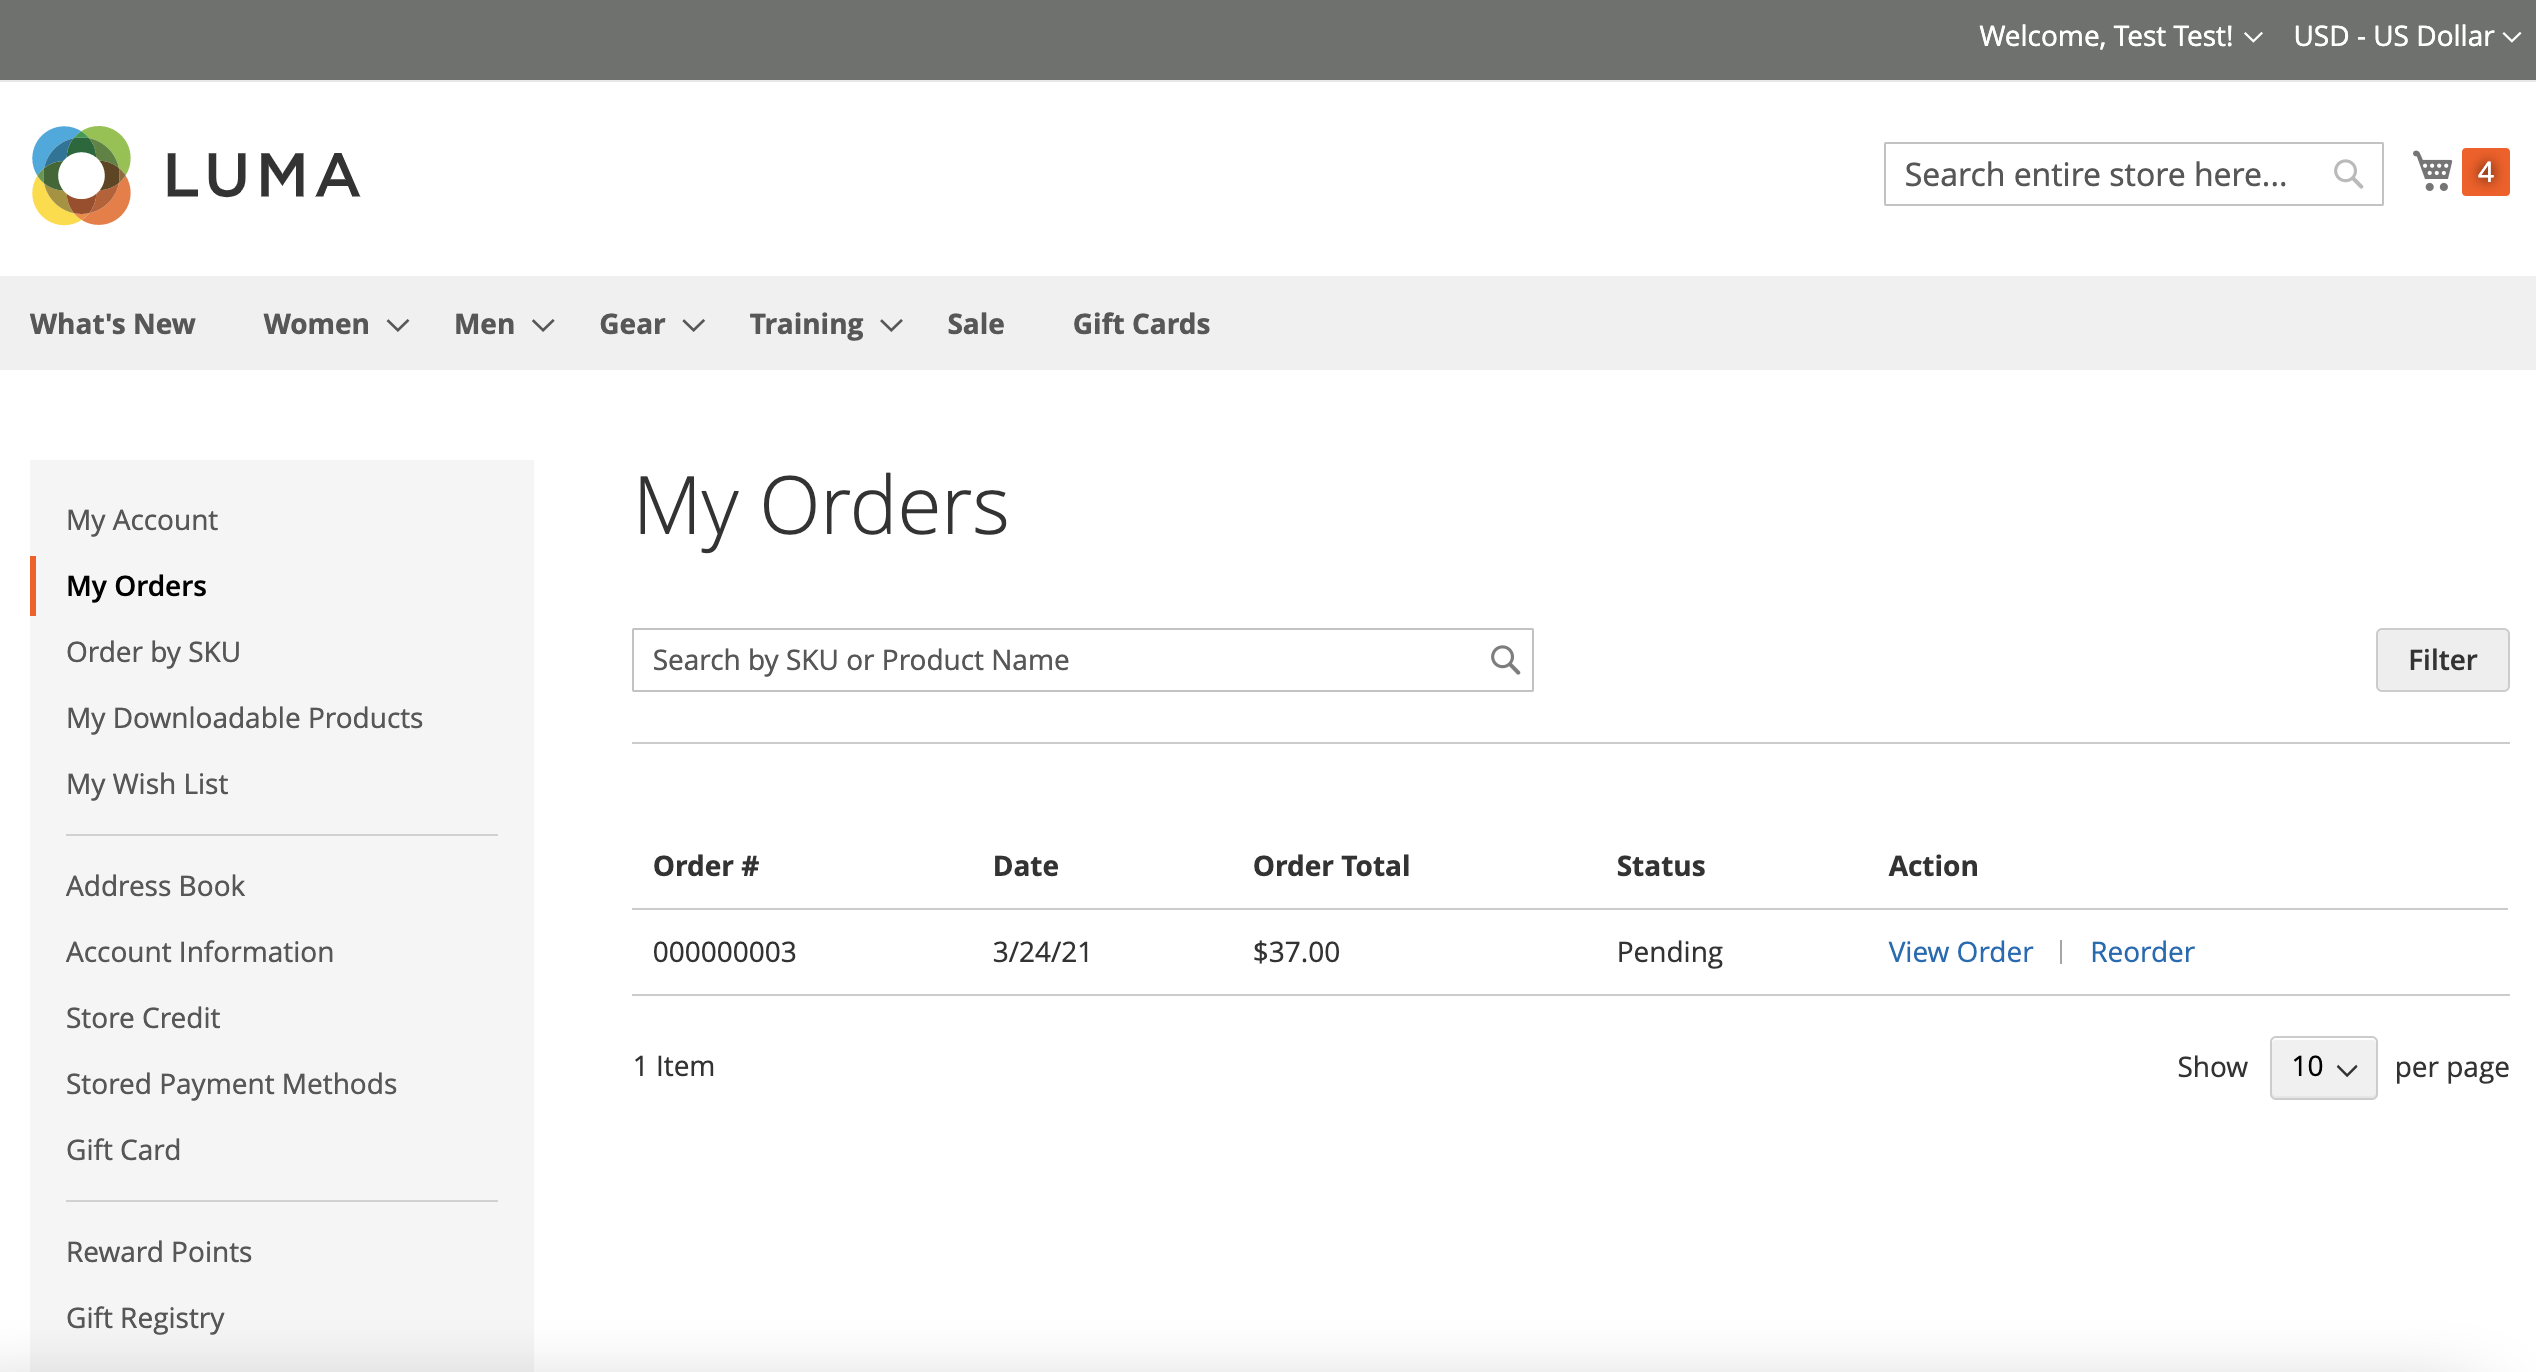The image size is (2536, 1372).
Task: Expand the Men category menu
Action: click(504, 324)
